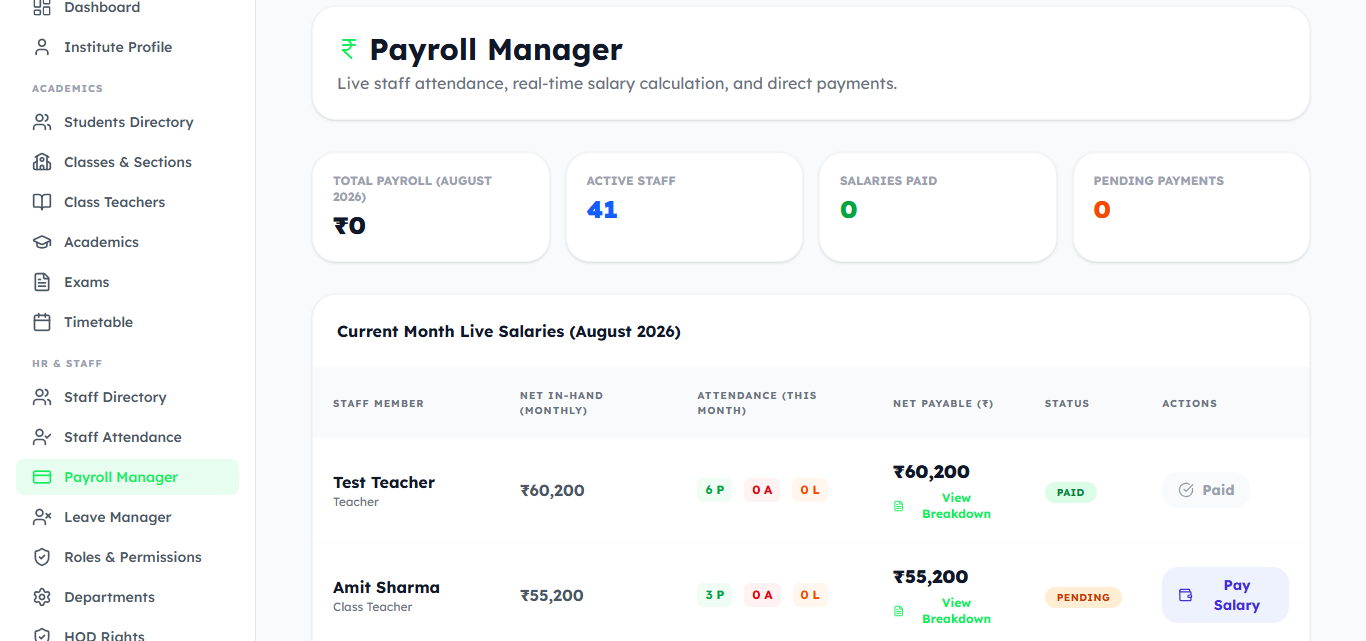Click the Institute Profile person icon

click(42, 47)
